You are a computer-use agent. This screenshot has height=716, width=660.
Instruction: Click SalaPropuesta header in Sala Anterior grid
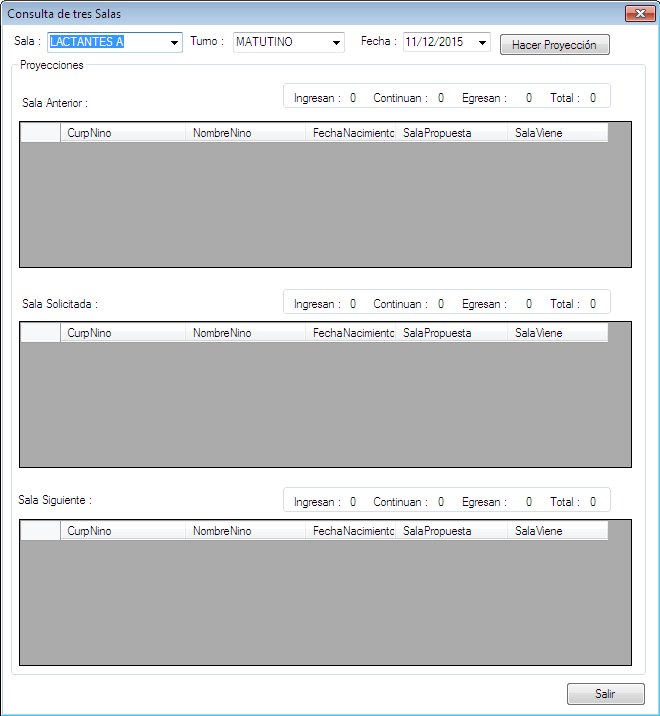[x=451, y=133]
